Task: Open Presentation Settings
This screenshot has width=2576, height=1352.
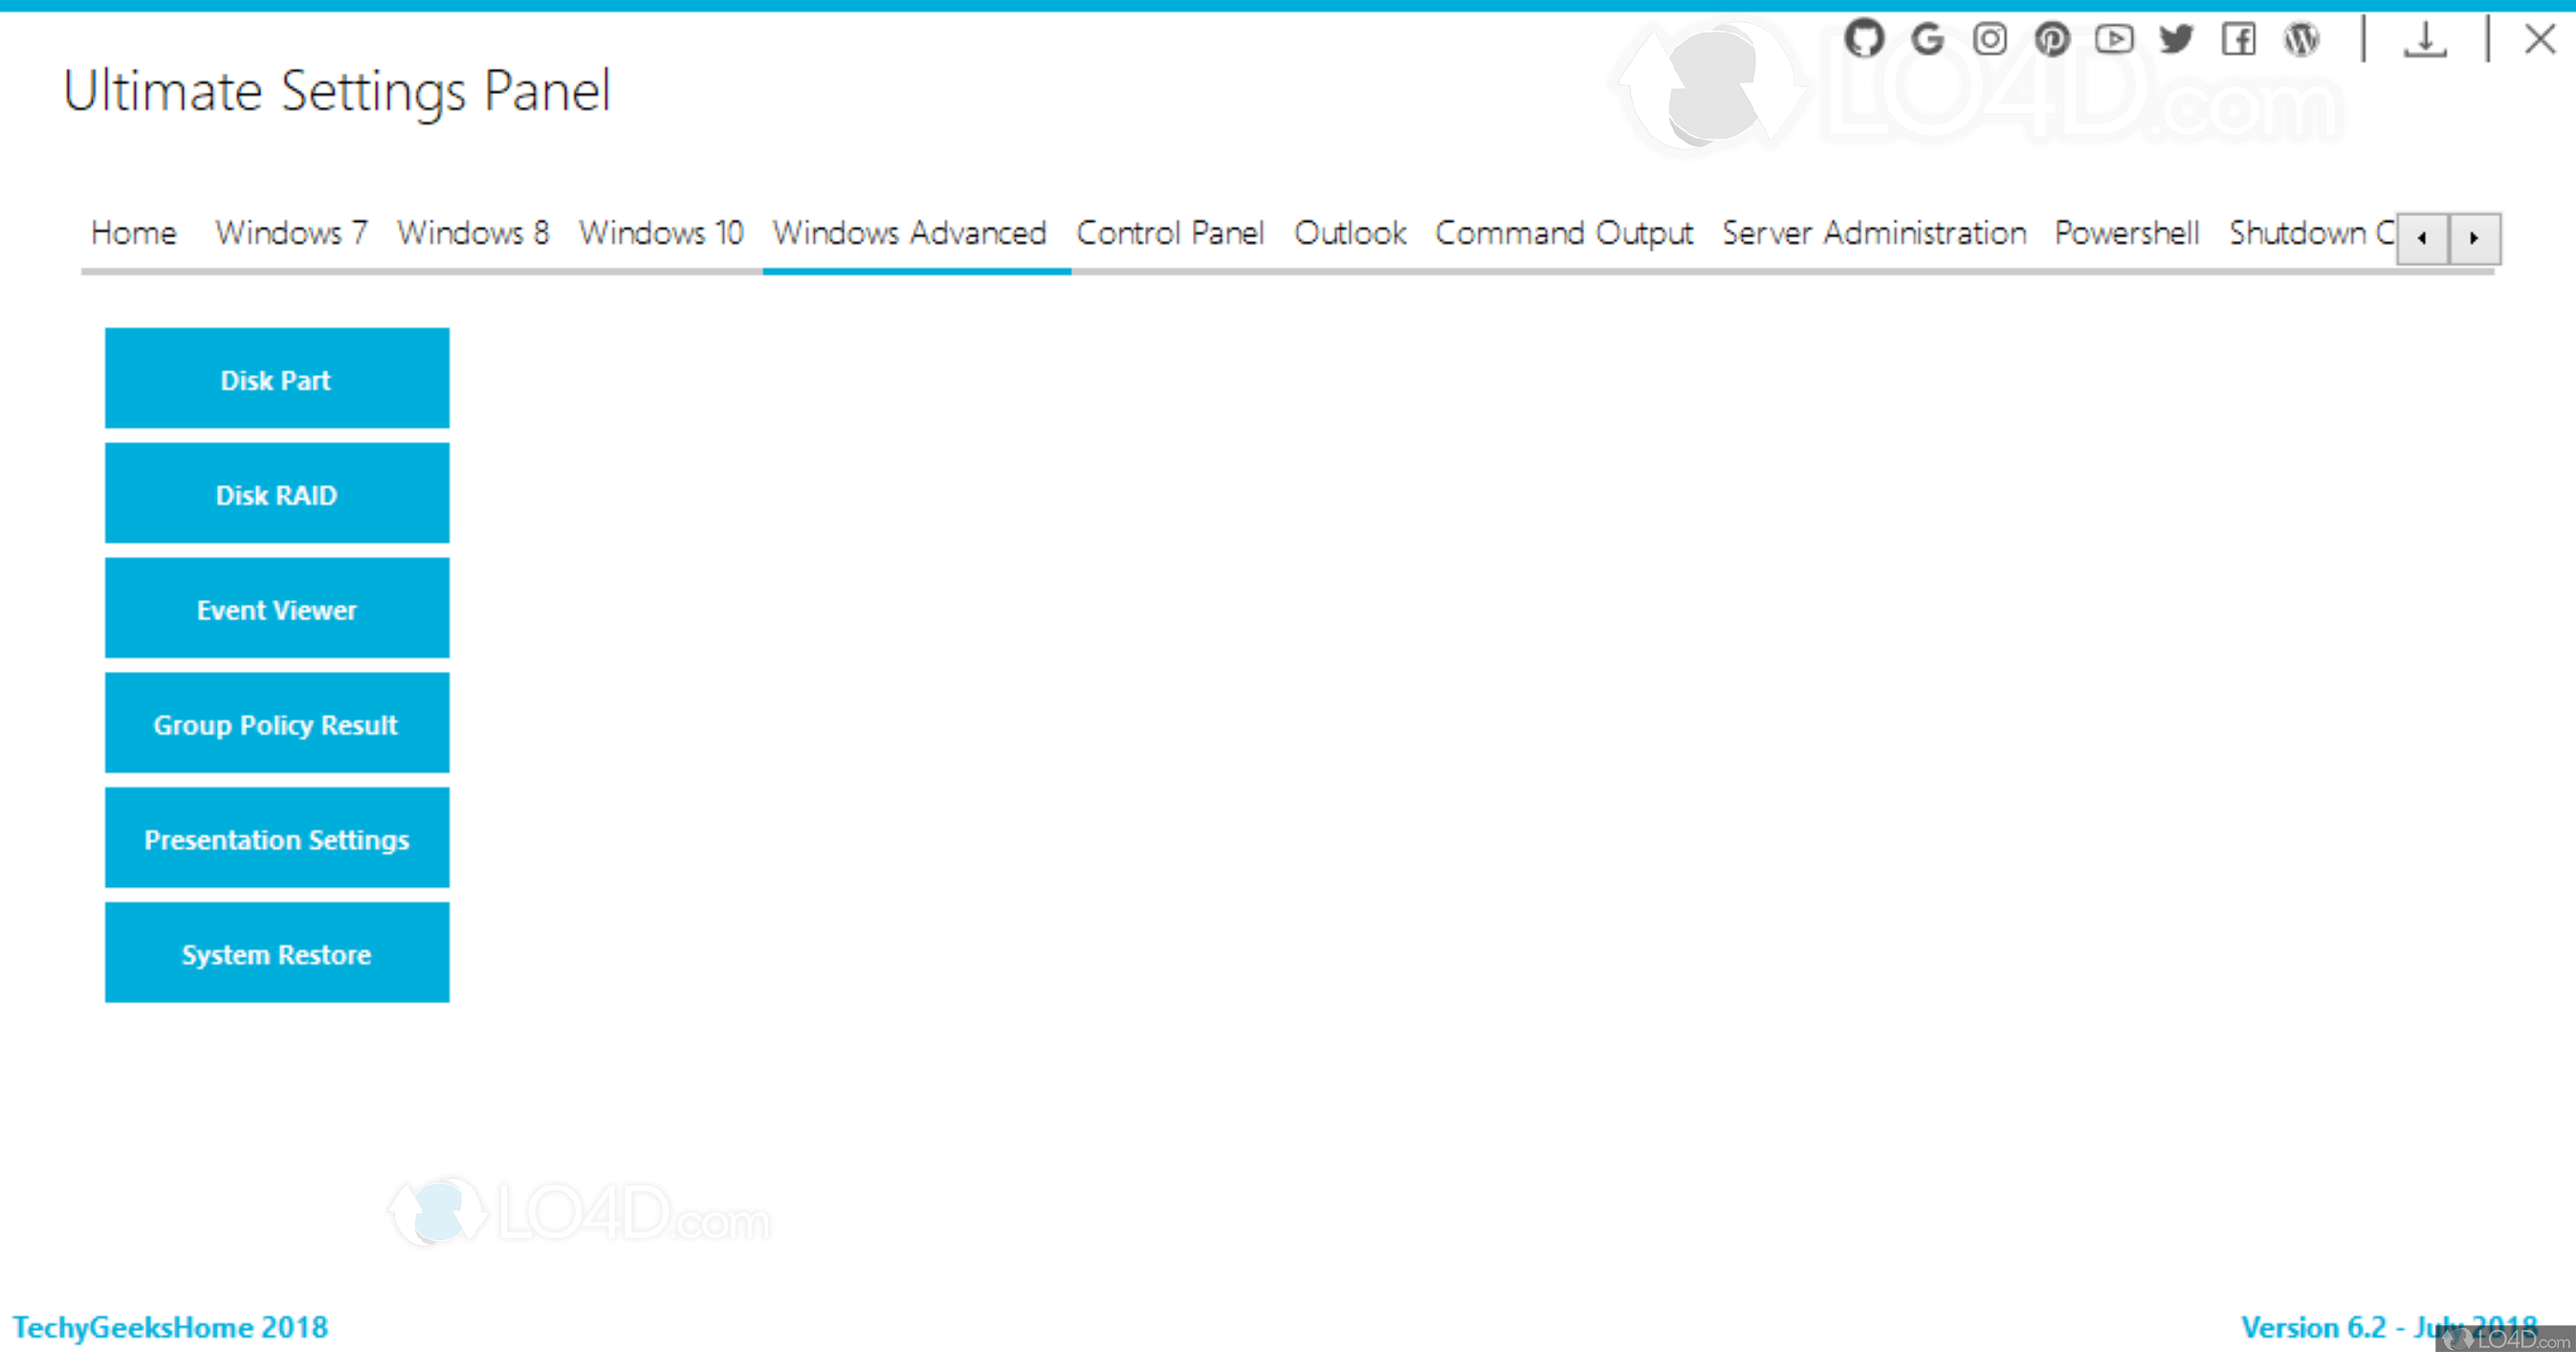Action: coord(276,839)
